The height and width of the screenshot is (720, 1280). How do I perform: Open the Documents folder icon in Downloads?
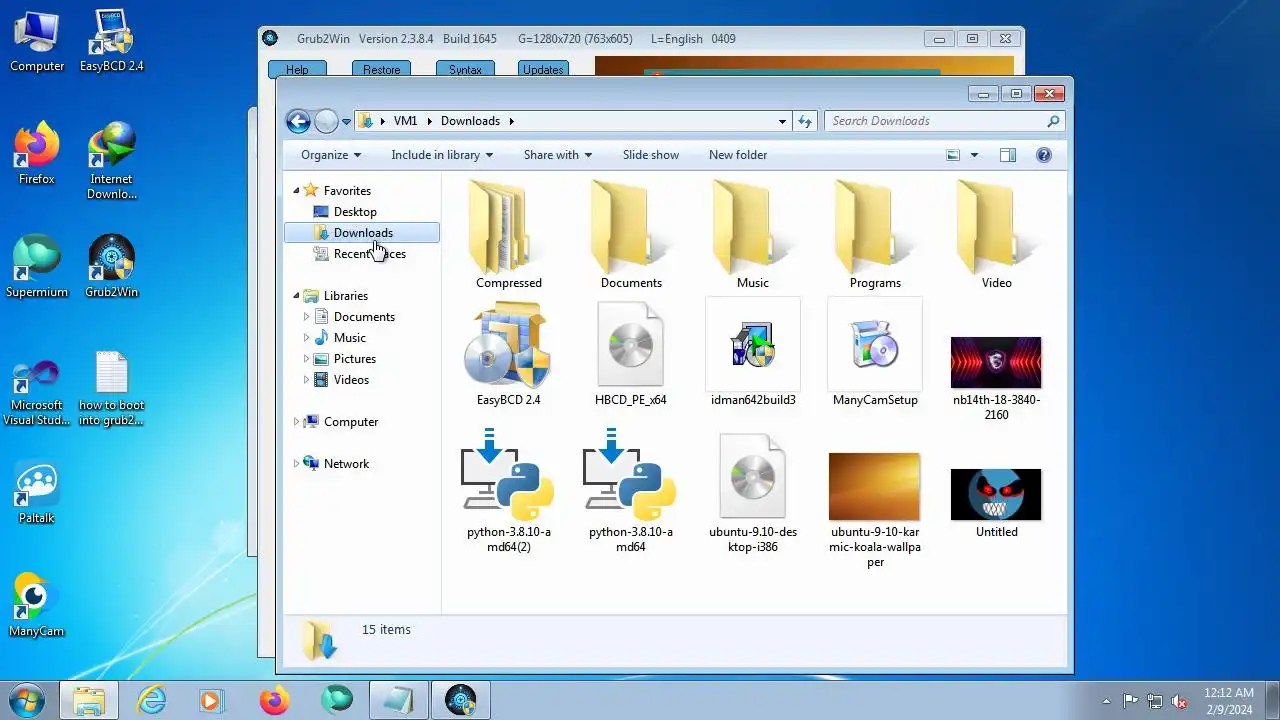(631, 227)
